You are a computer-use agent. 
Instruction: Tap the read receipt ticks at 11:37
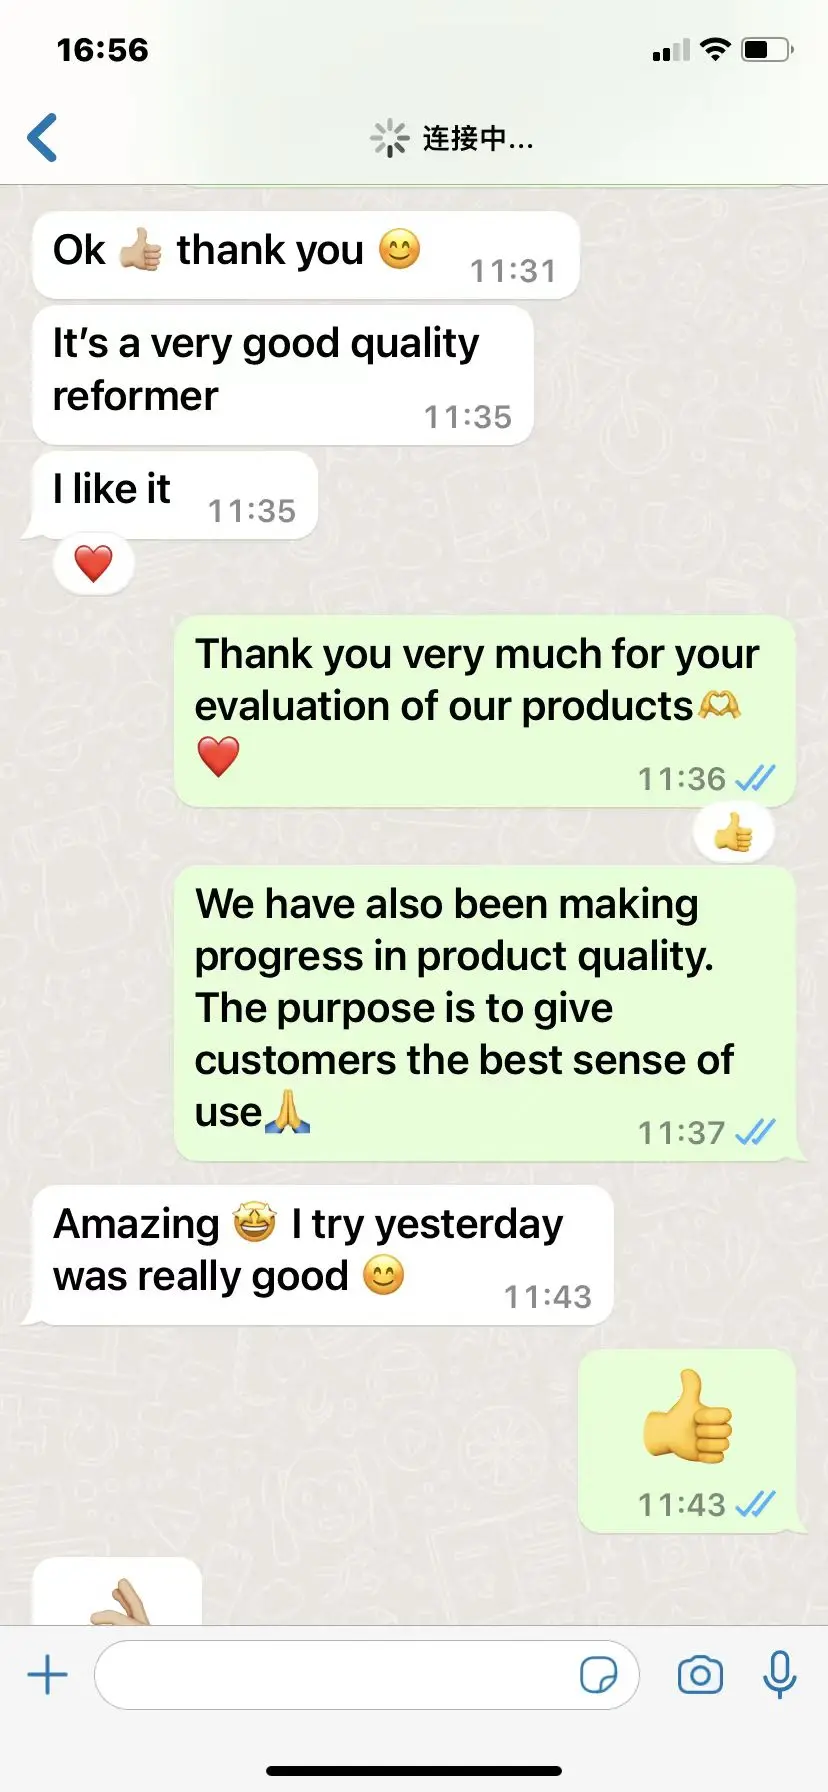coord(755,1131)
